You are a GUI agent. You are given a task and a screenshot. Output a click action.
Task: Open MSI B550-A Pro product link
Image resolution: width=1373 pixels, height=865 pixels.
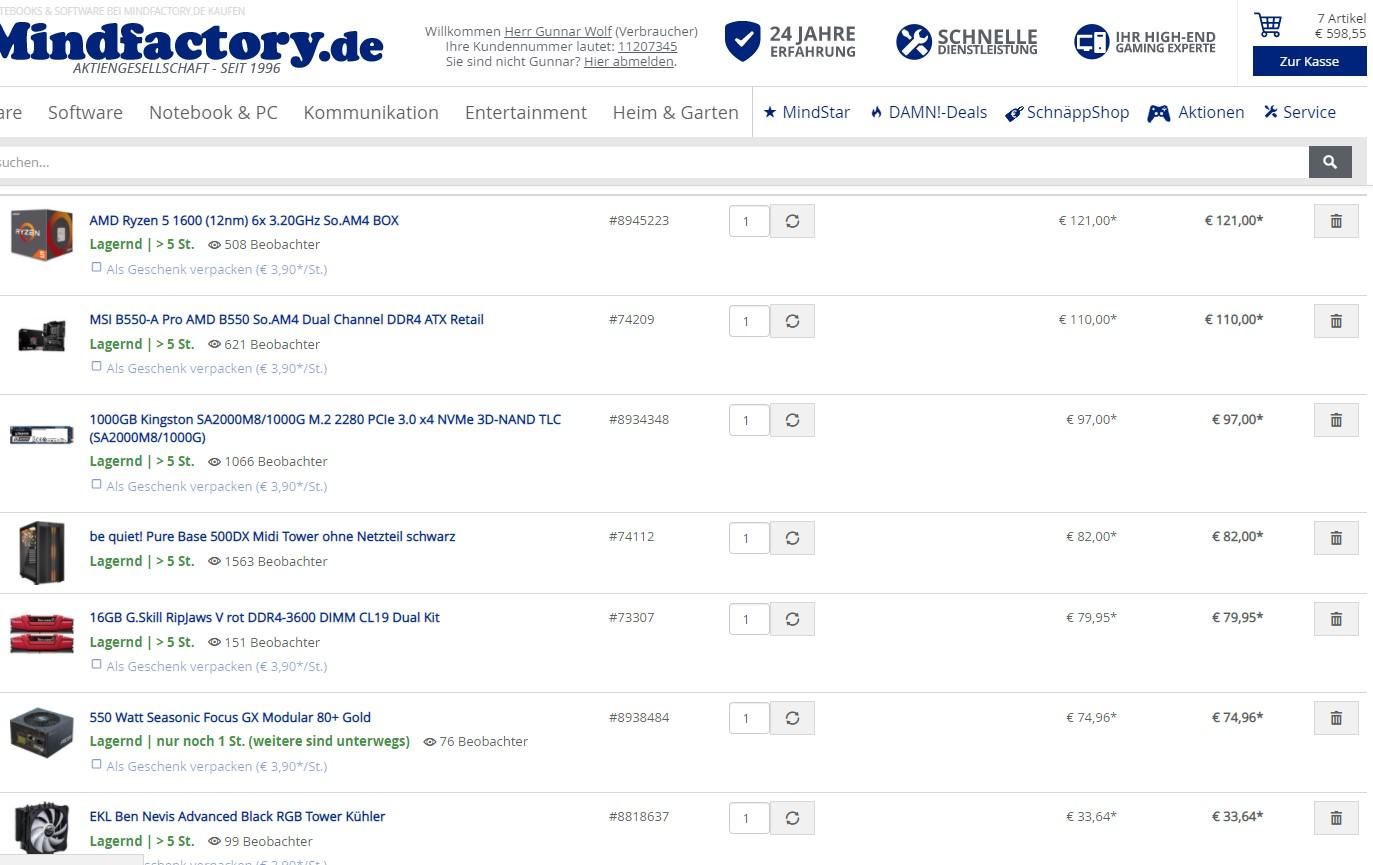[x=286, y=319]
